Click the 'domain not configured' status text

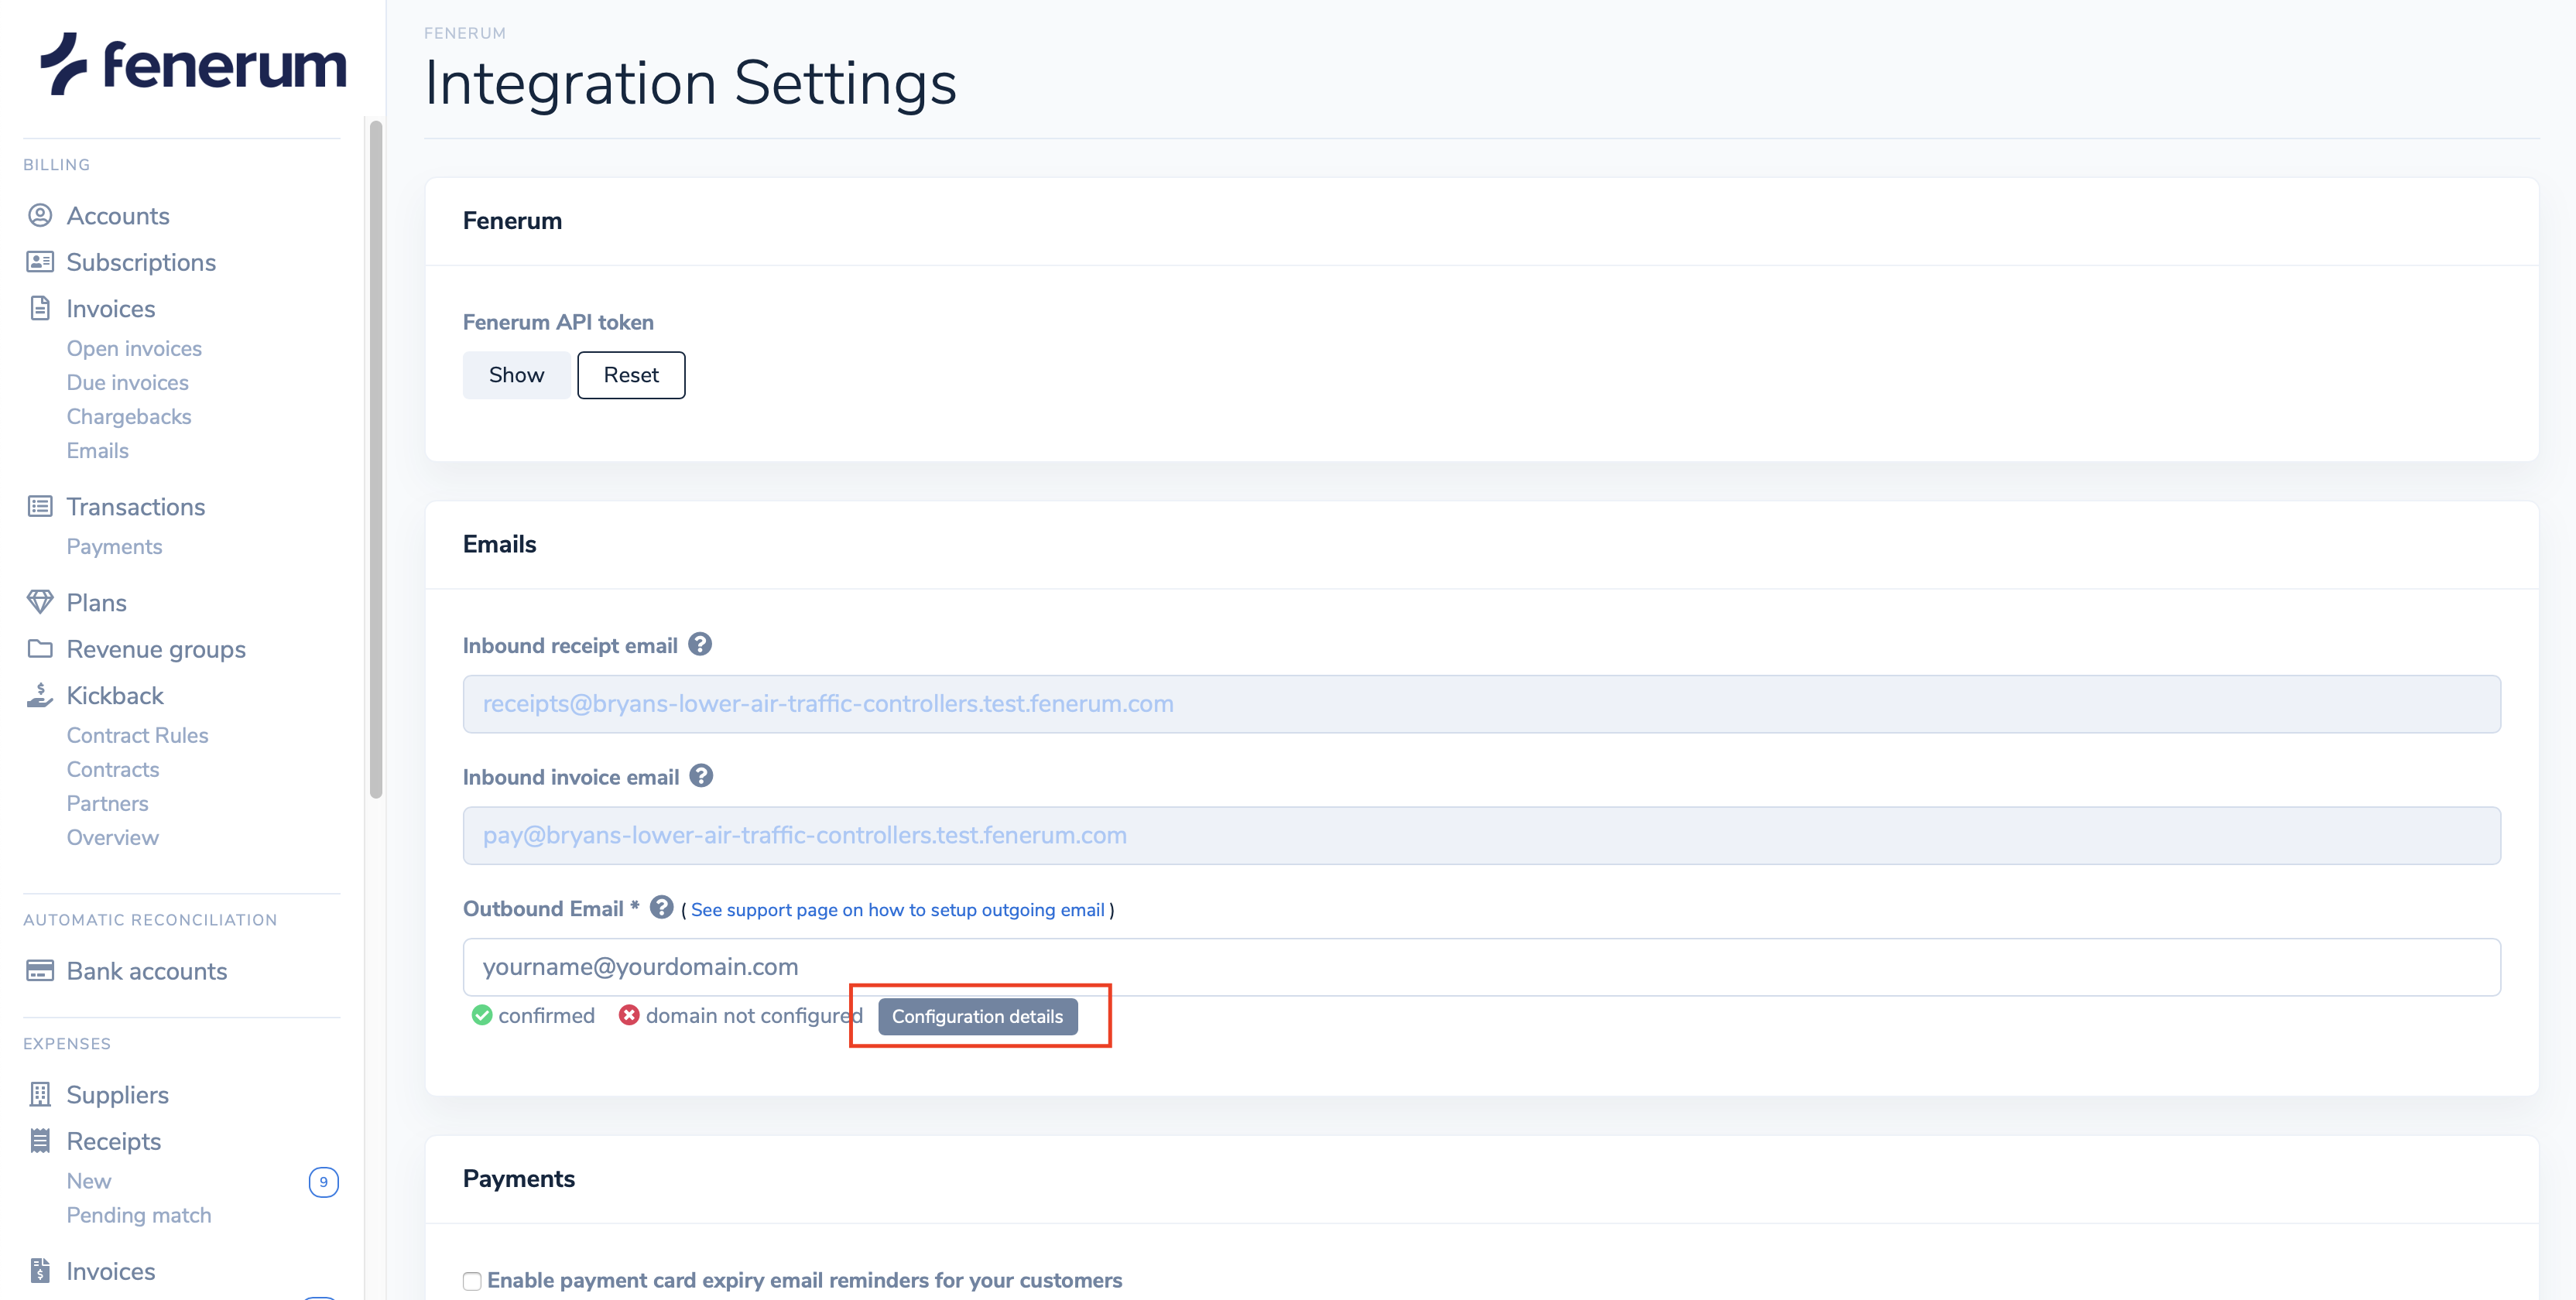pos(754,1016)
